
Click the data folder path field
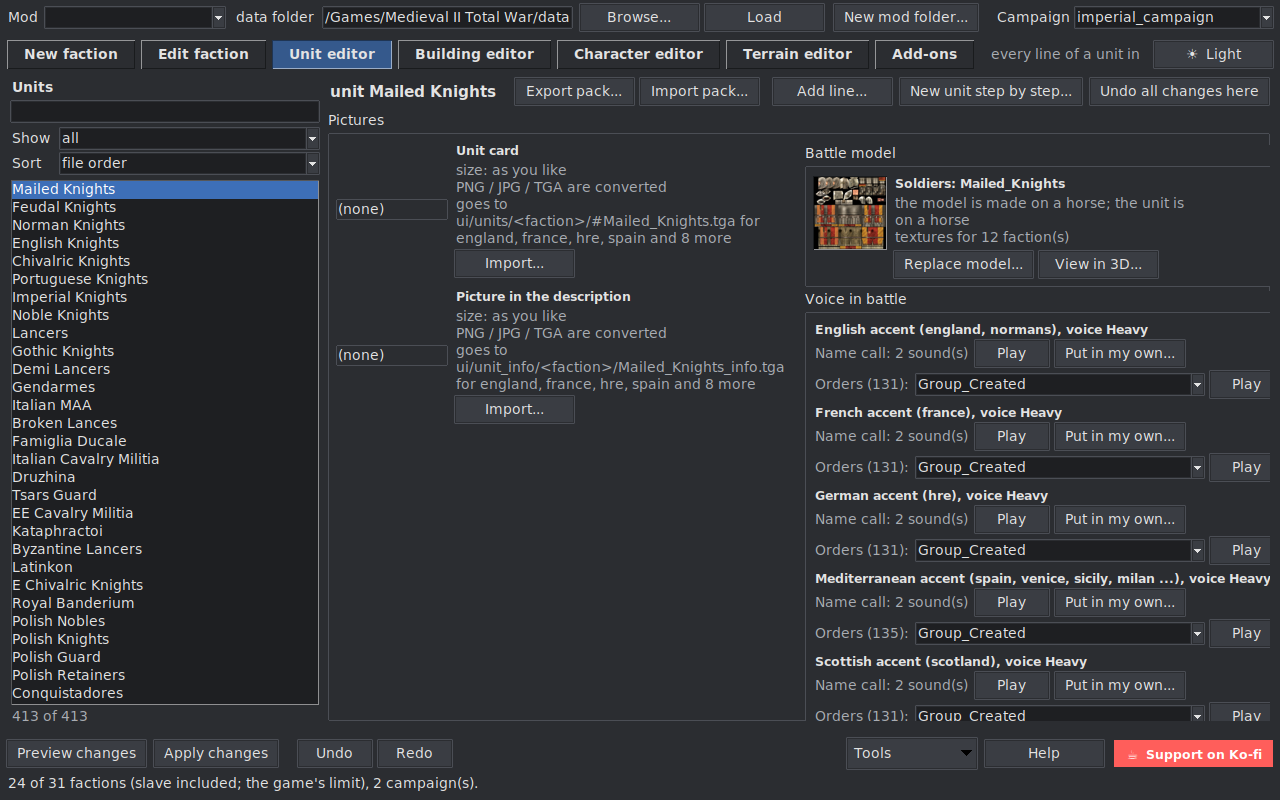pos(447,17)
